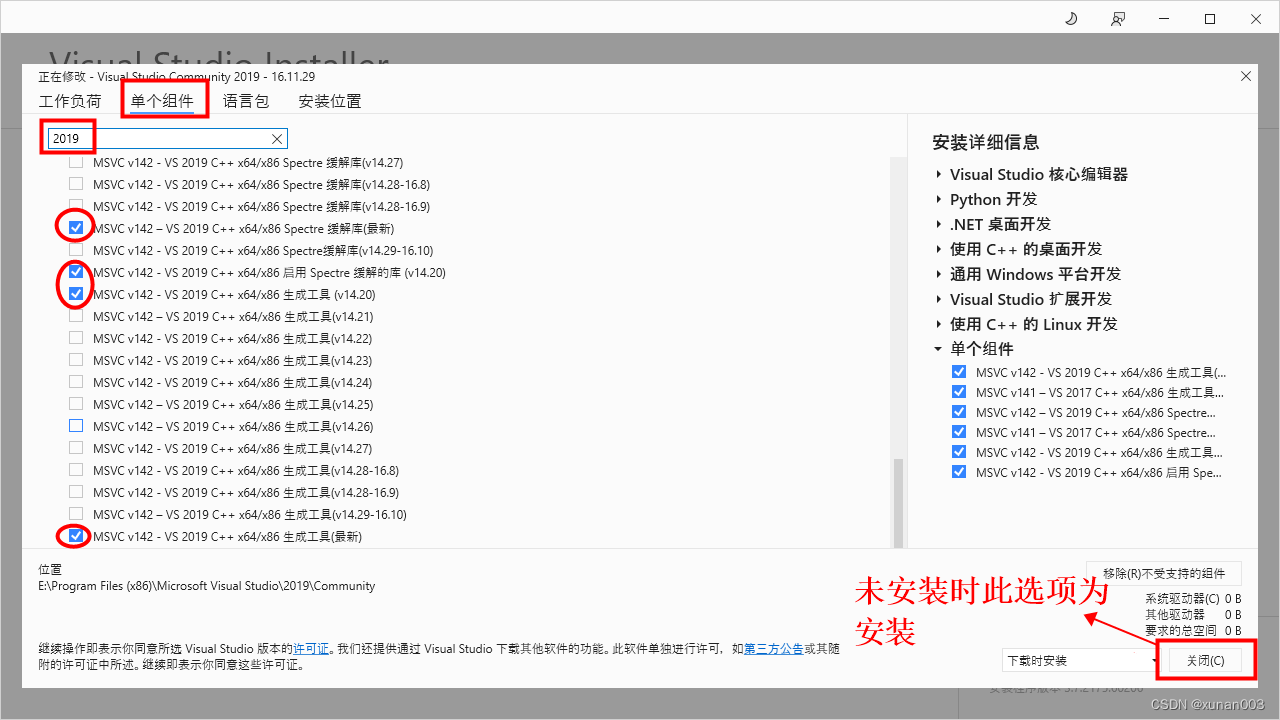Open 第三方公告 link
This screenshot has width=1280, height=720.
tap(772, 649)
